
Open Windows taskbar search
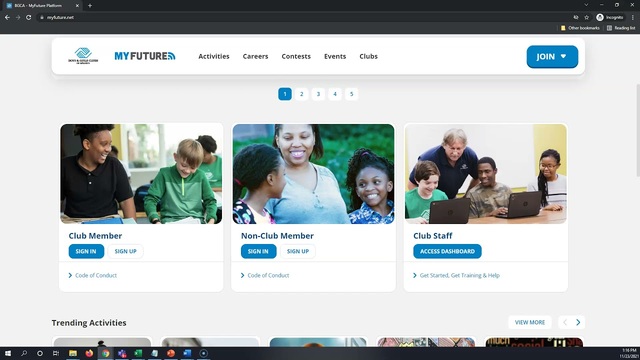tap(24, 353)
